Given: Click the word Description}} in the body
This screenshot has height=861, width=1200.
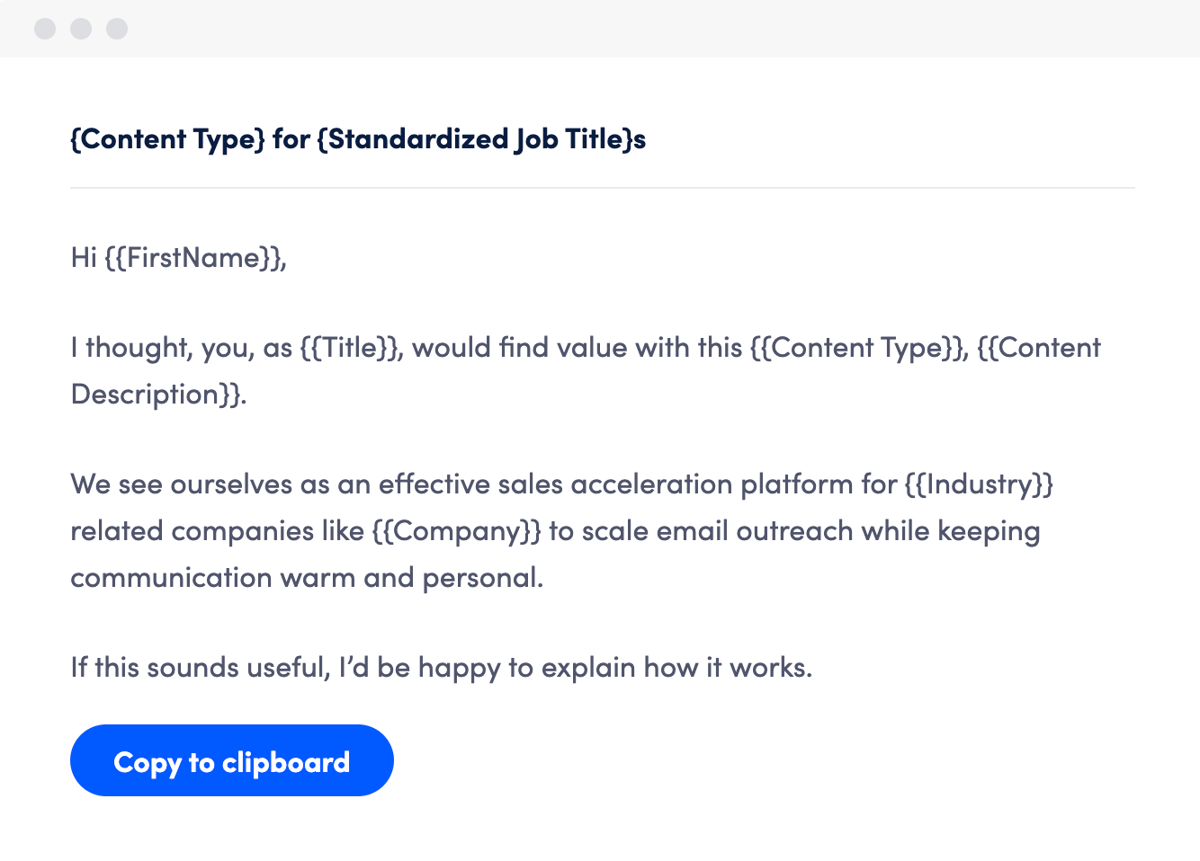Looking at the screenshot, I should [158, 394].
